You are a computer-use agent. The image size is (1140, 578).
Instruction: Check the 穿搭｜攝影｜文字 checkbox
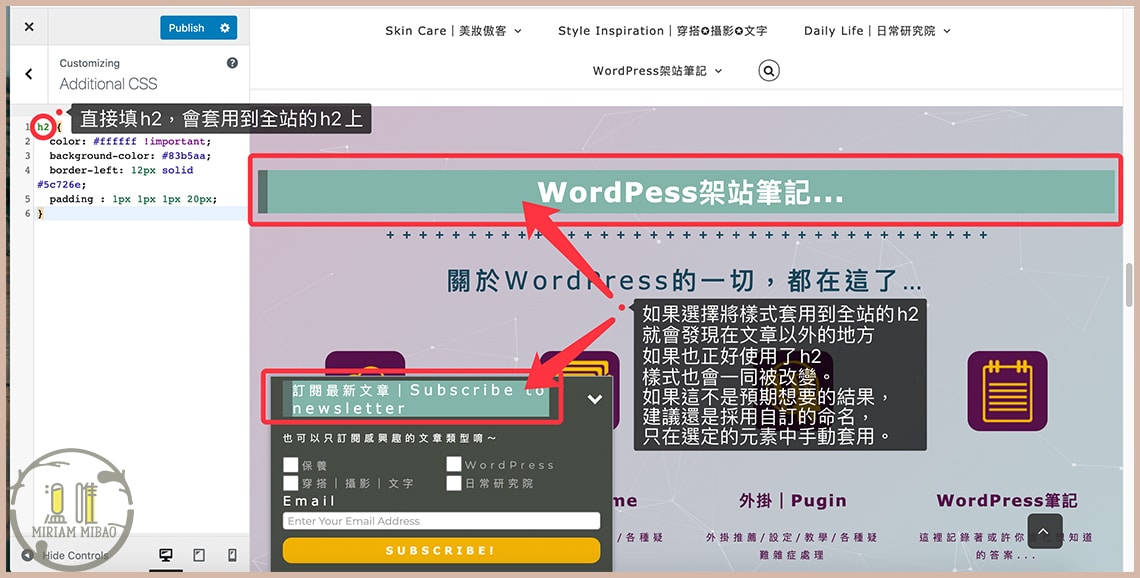pos(291,483)
